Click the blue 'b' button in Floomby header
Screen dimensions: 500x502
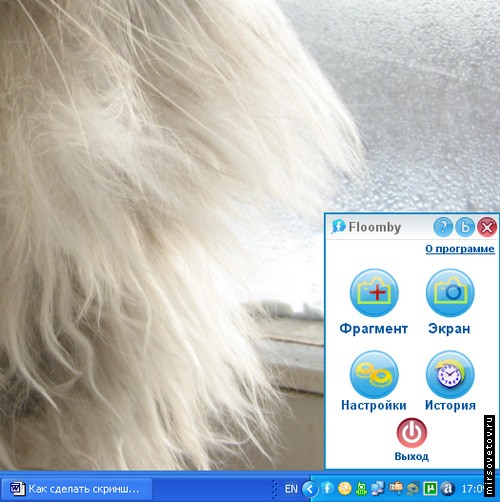click(465, 227)
